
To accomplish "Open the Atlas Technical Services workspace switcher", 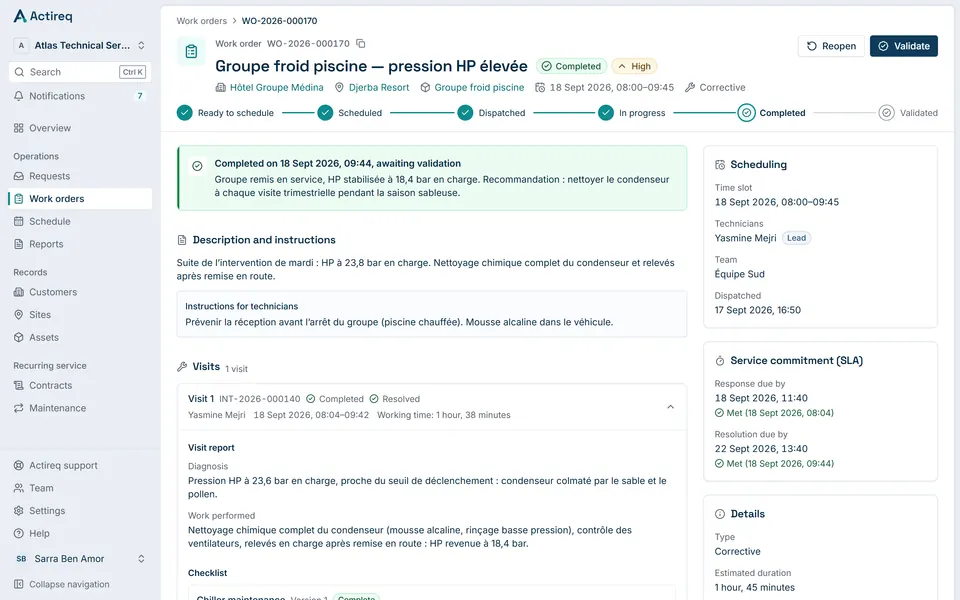I will (x=80, y=45).
